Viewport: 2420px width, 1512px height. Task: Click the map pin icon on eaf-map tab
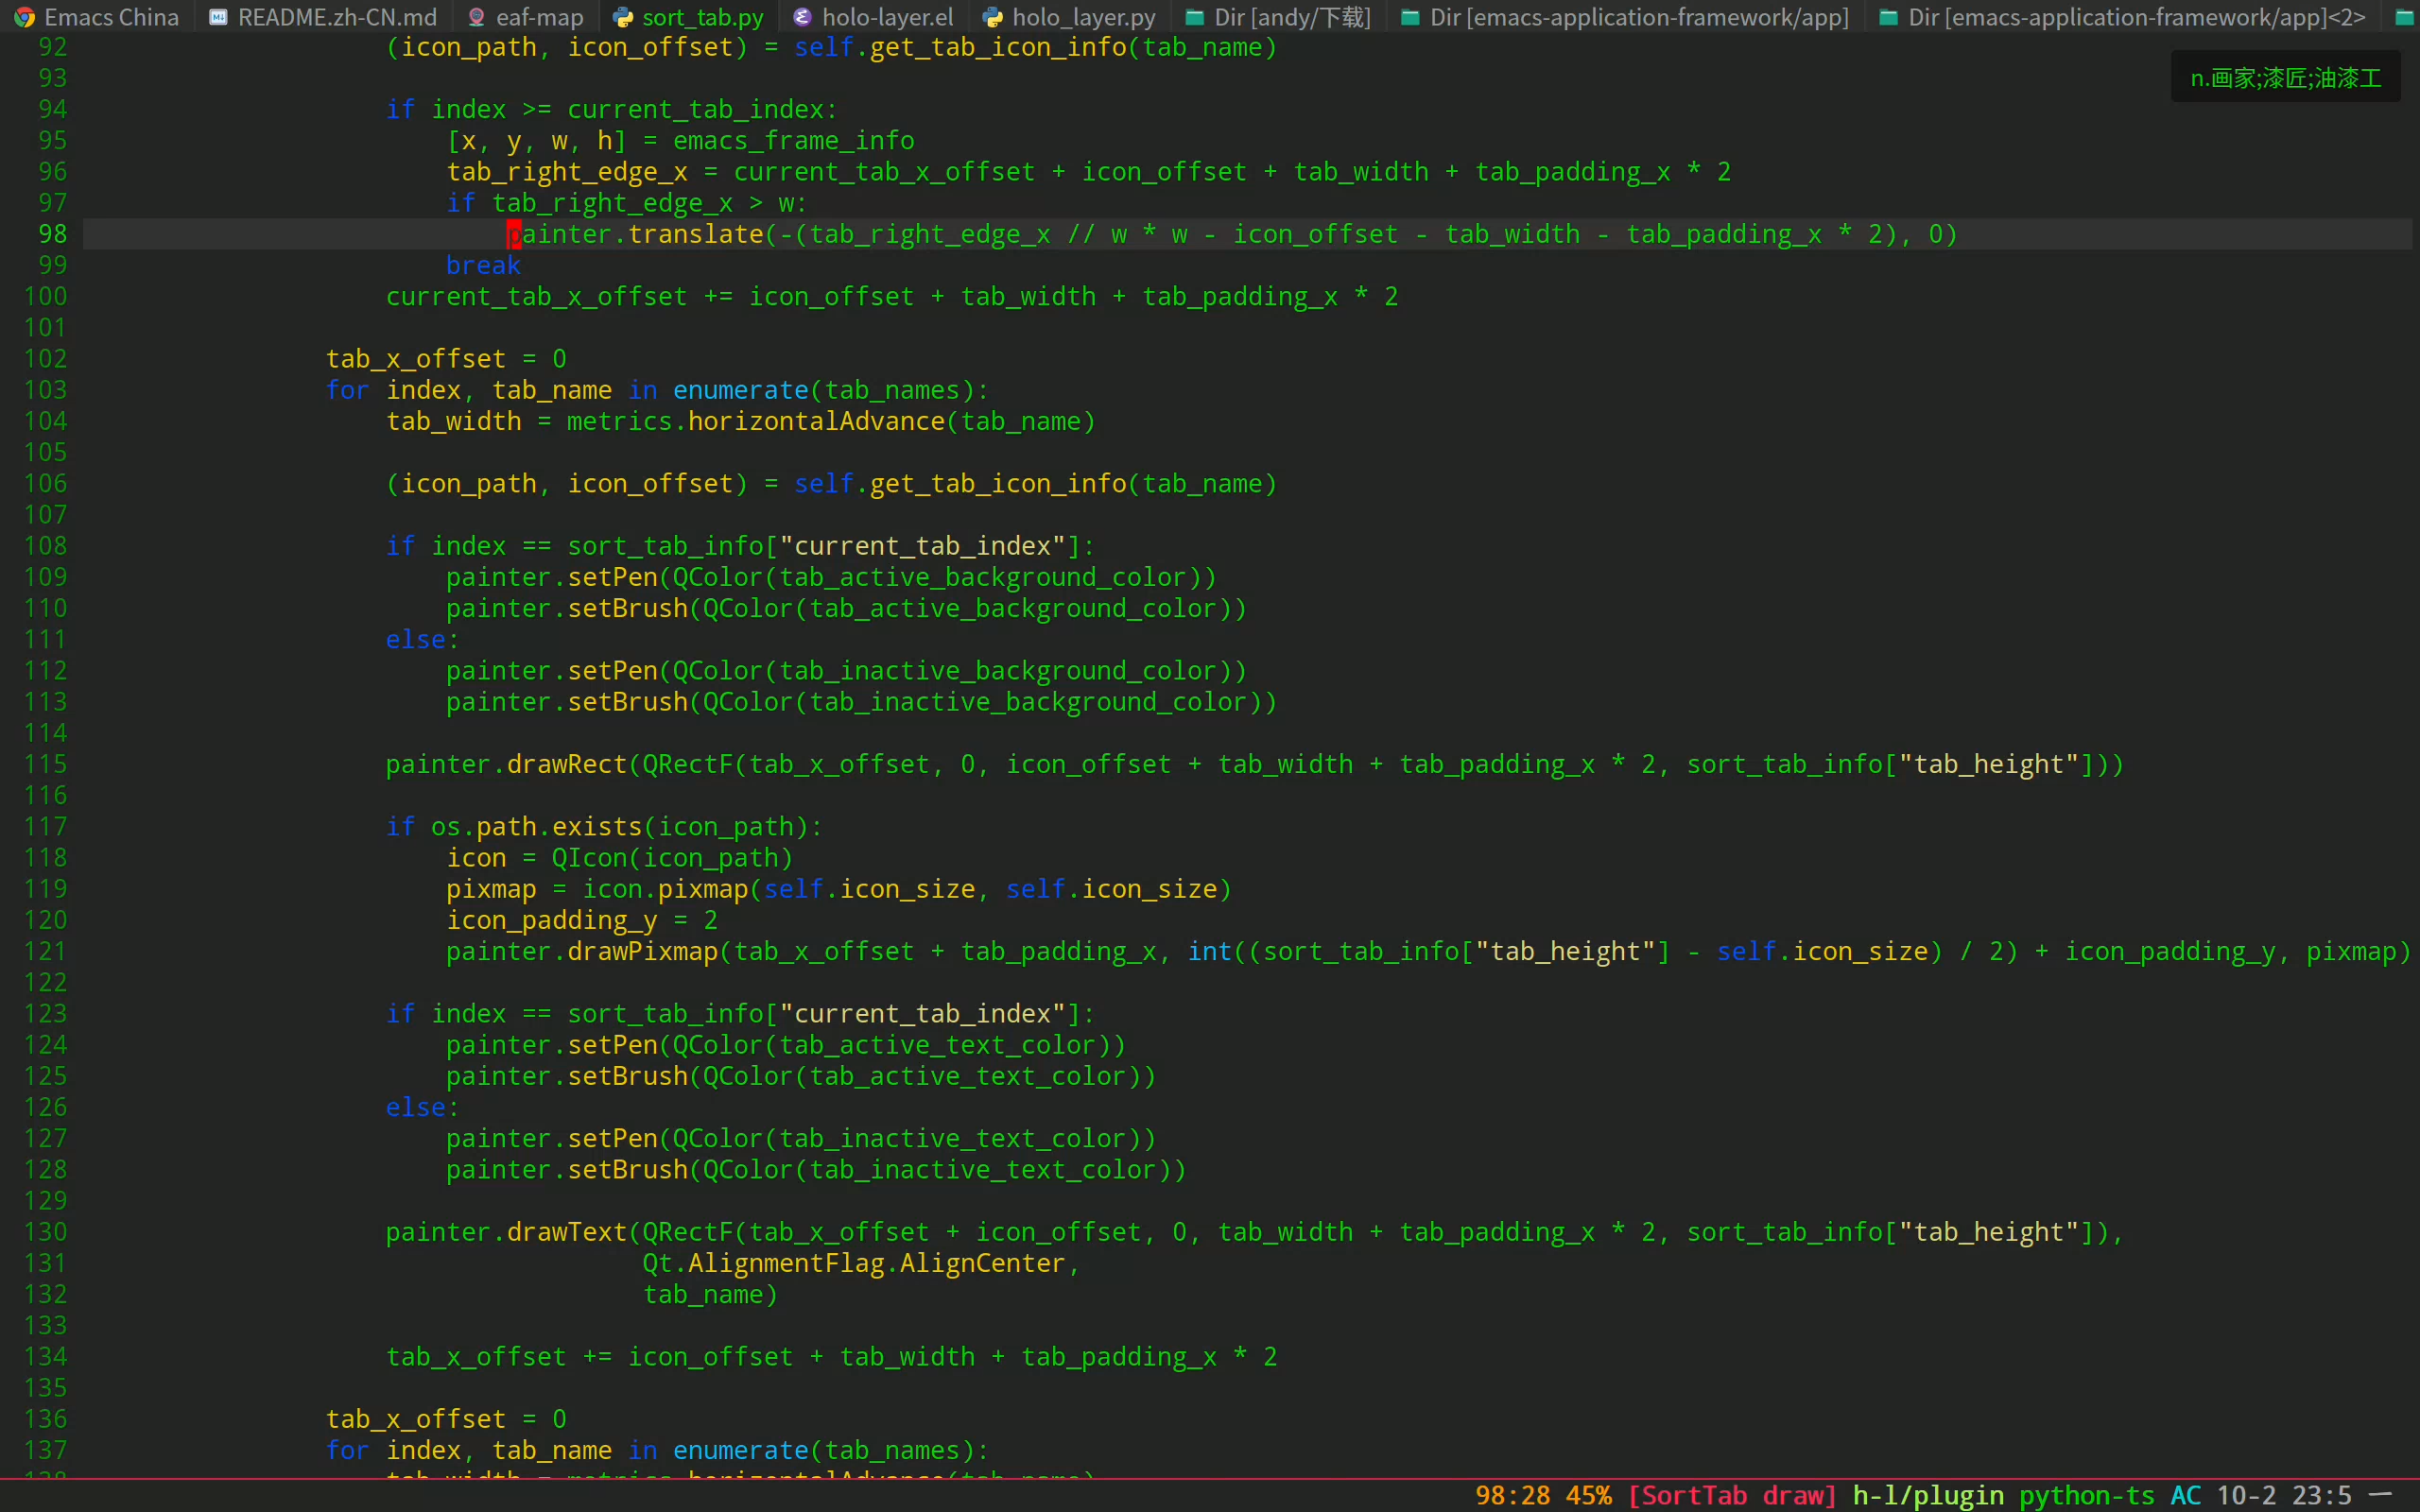coord(476,17)
